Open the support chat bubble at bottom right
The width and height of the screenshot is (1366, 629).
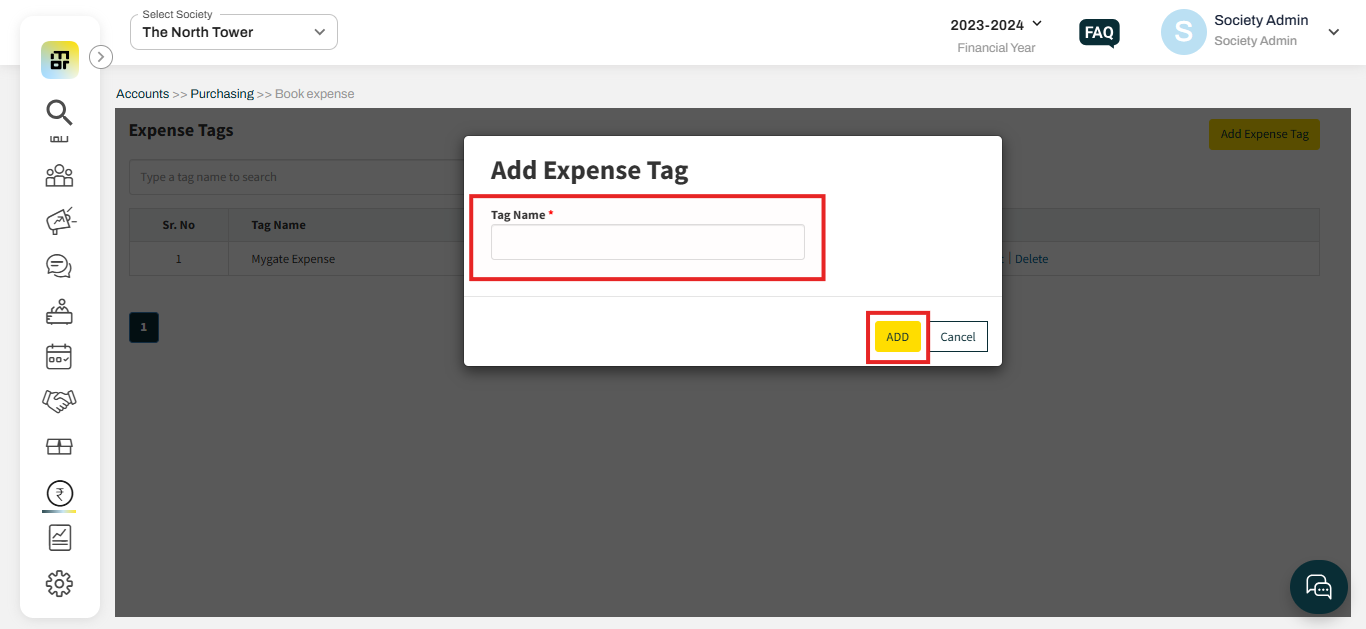tap(1318, 587)
